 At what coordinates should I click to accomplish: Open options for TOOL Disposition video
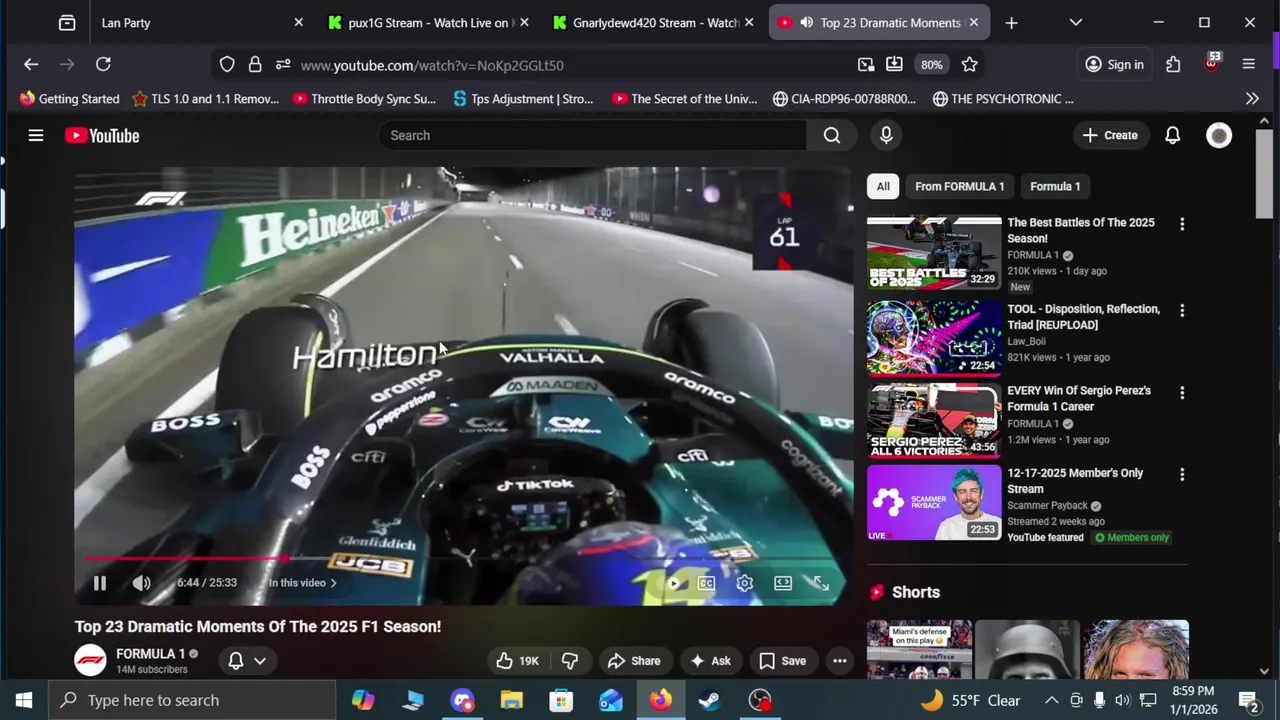(x=1182, y=311)
